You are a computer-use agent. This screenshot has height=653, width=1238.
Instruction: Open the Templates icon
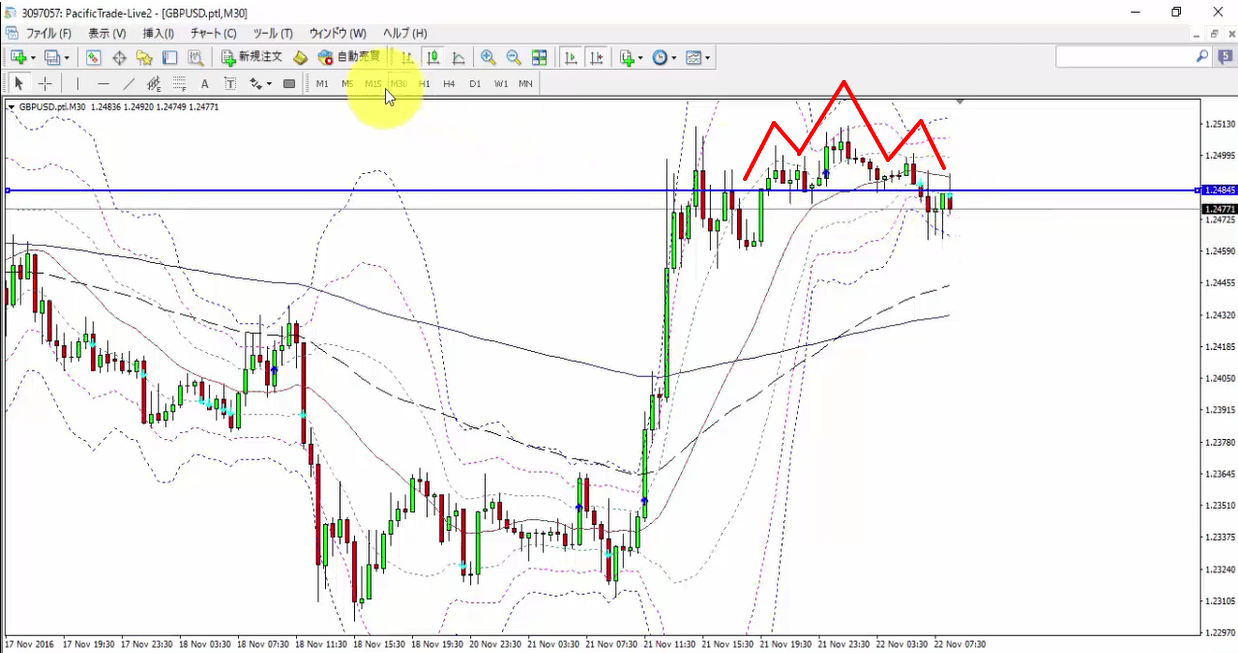(x=694, y=58)
